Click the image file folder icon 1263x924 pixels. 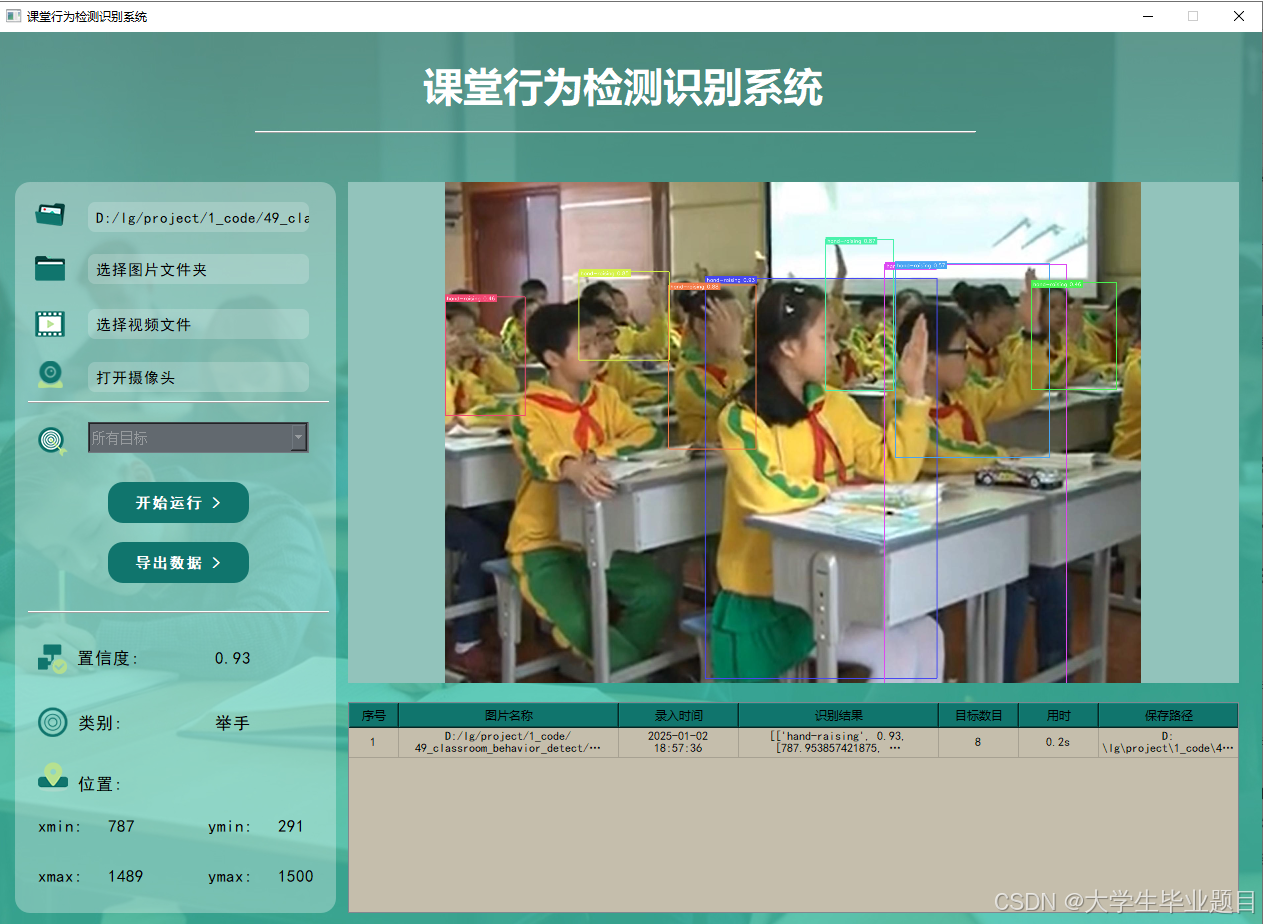coord(50,216)
